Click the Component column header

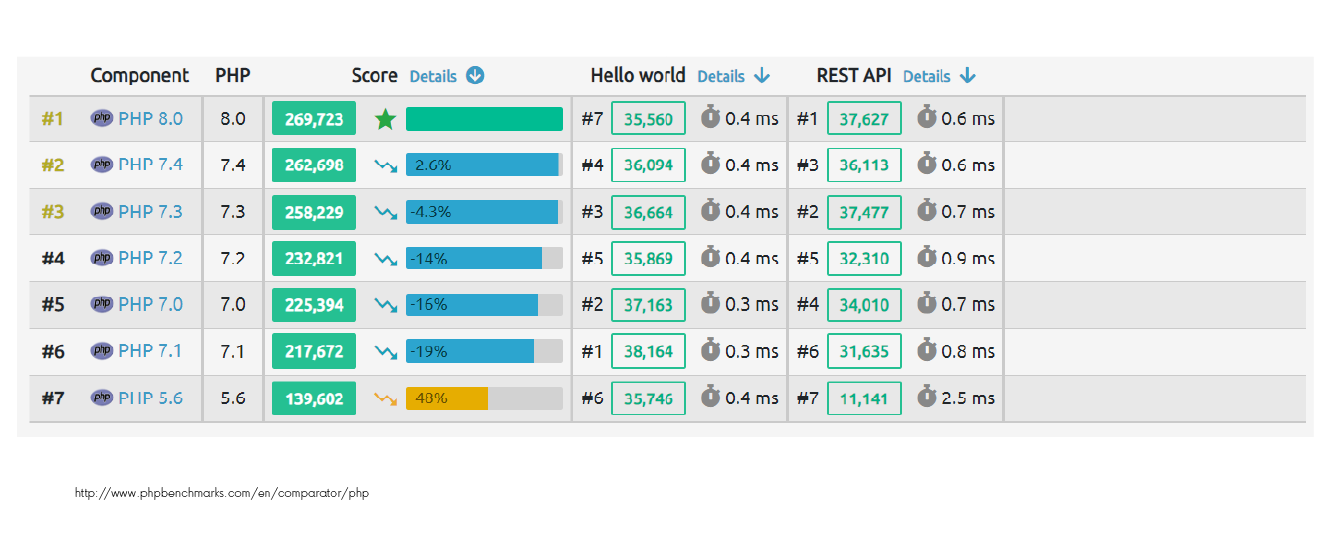click(139, 76)
